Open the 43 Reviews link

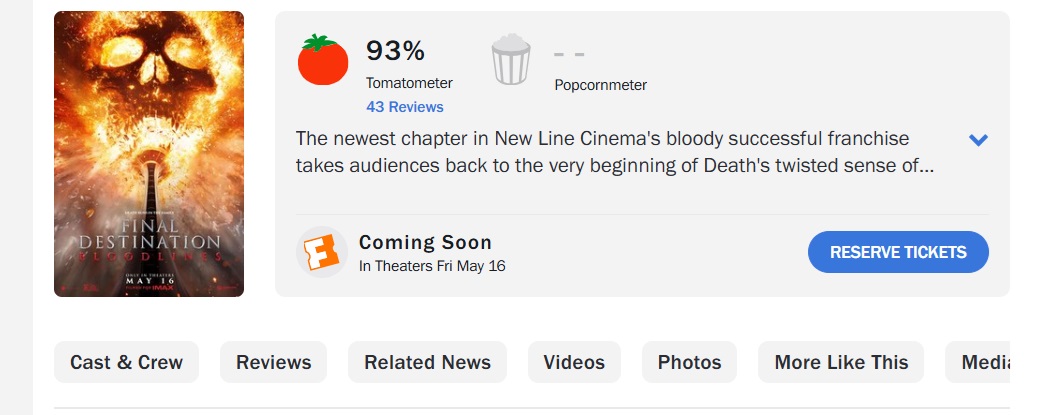tap(404, 107)
